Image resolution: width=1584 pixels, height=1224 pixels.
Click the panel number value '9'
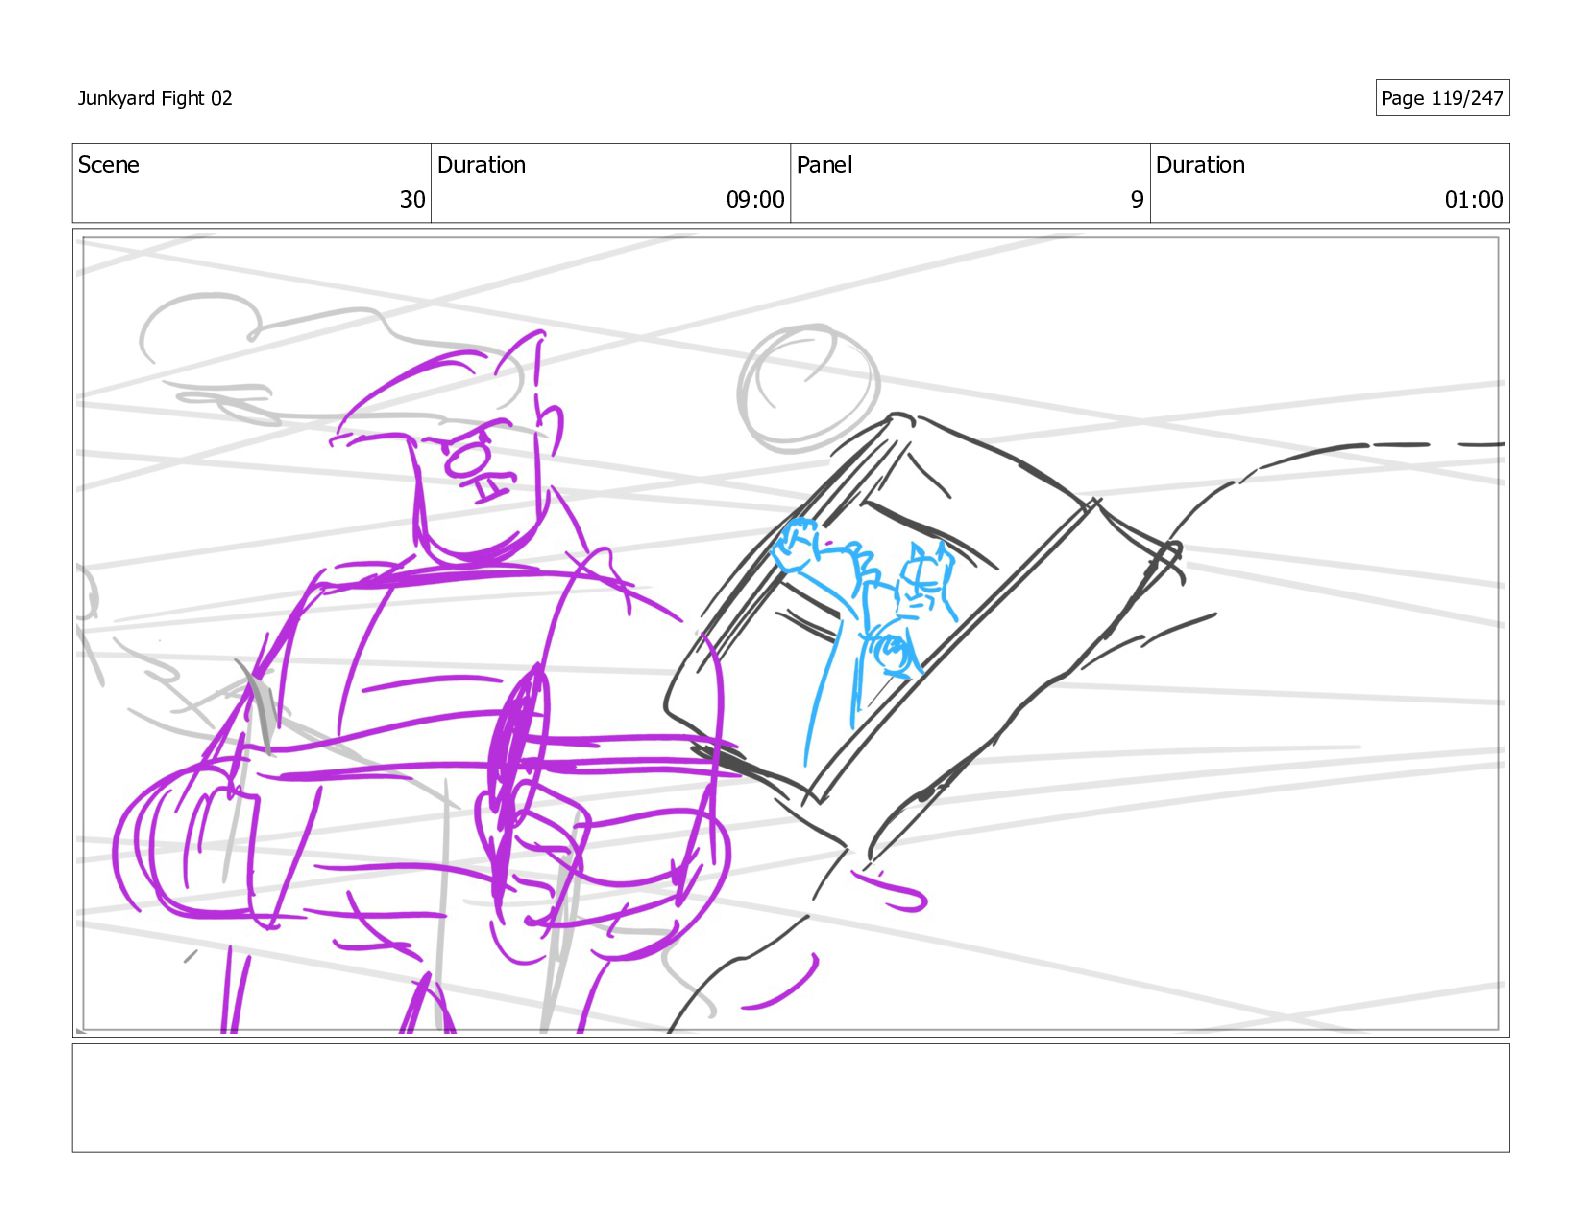click(x=1137, y=200)
